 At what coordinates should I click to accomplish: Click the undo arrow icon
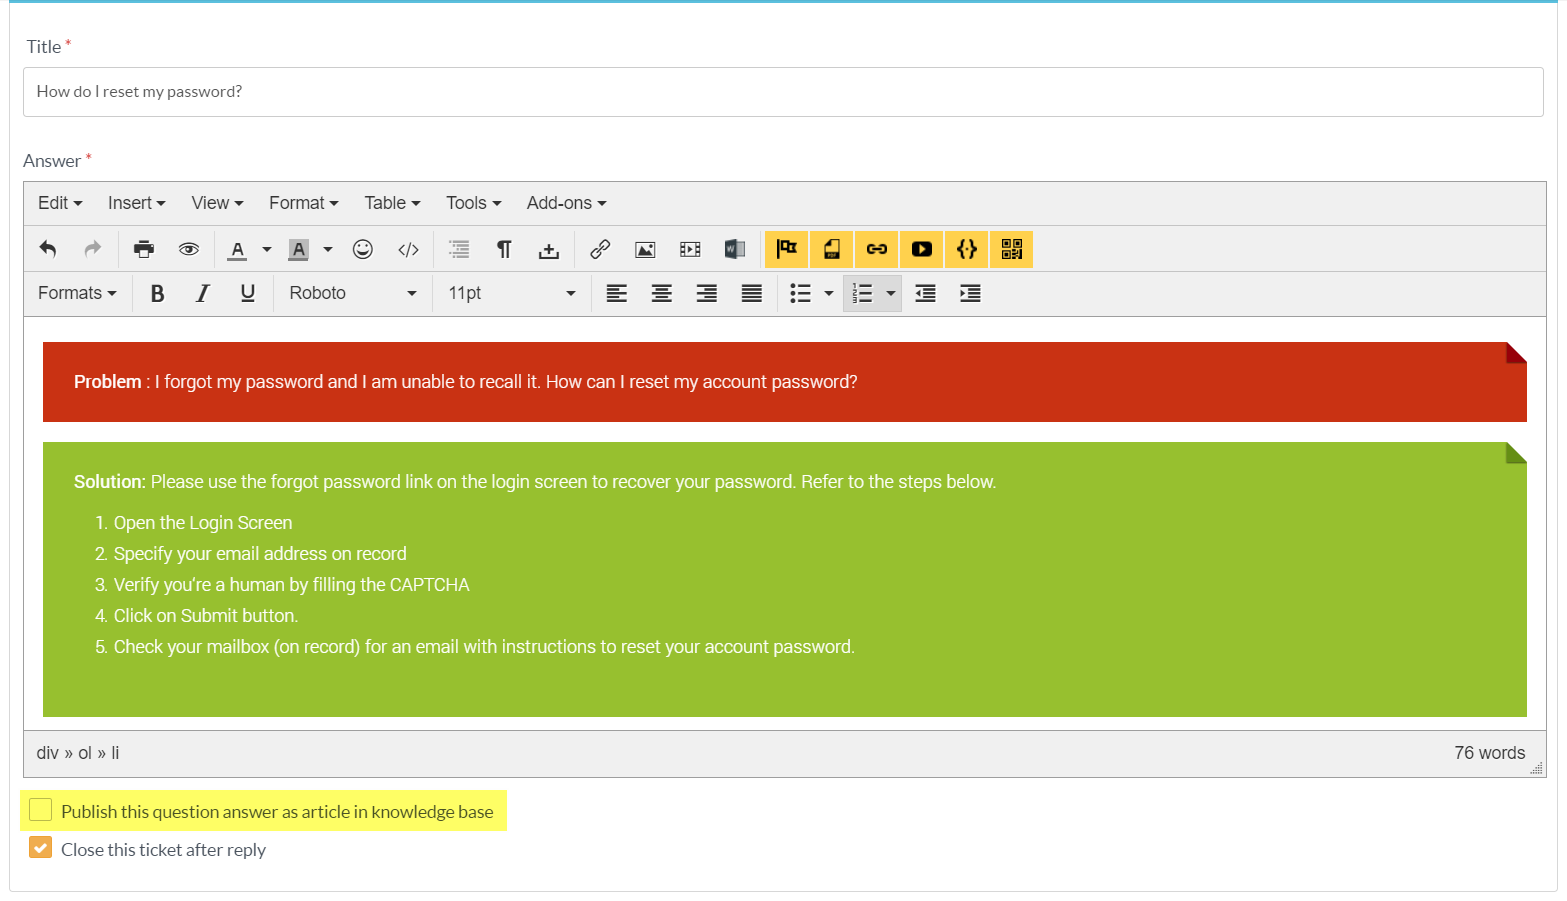click(48, 249)
